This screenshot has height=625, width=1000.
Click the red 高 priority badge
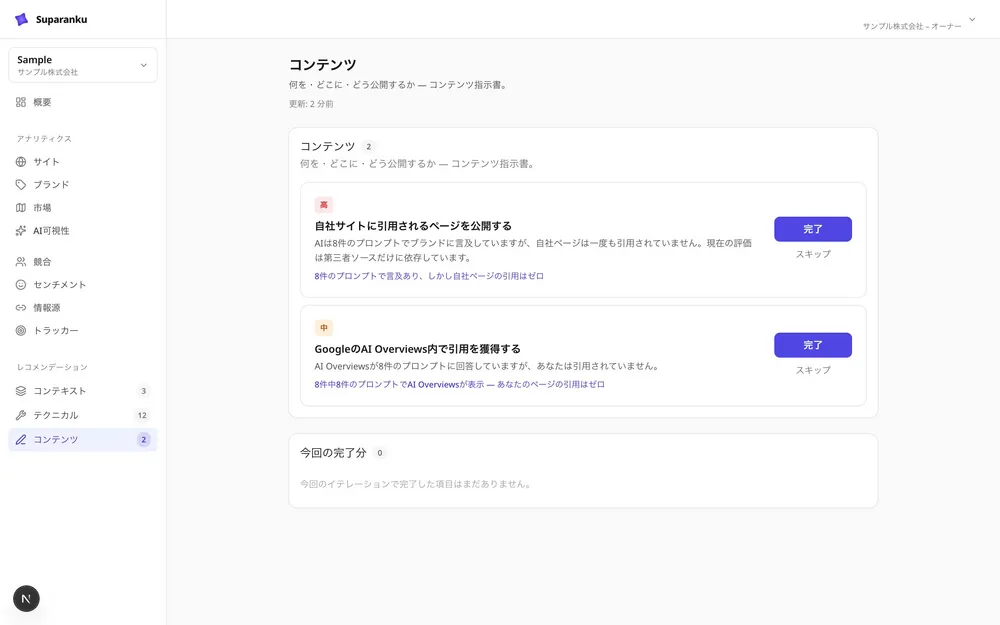324,205
